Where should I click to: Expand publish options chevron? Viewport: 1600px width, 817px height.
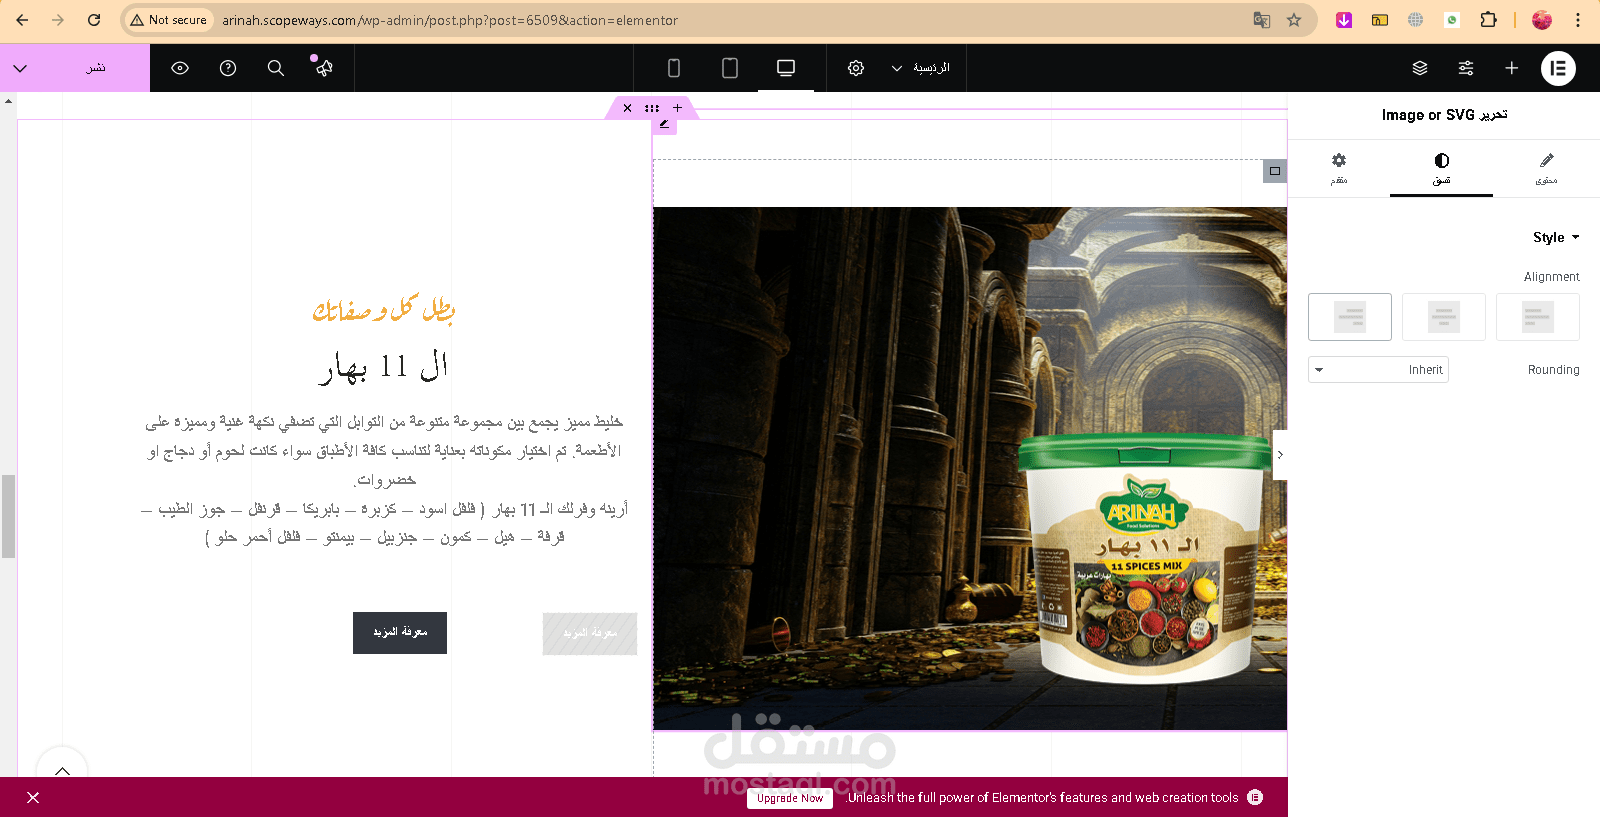point(20,68)
